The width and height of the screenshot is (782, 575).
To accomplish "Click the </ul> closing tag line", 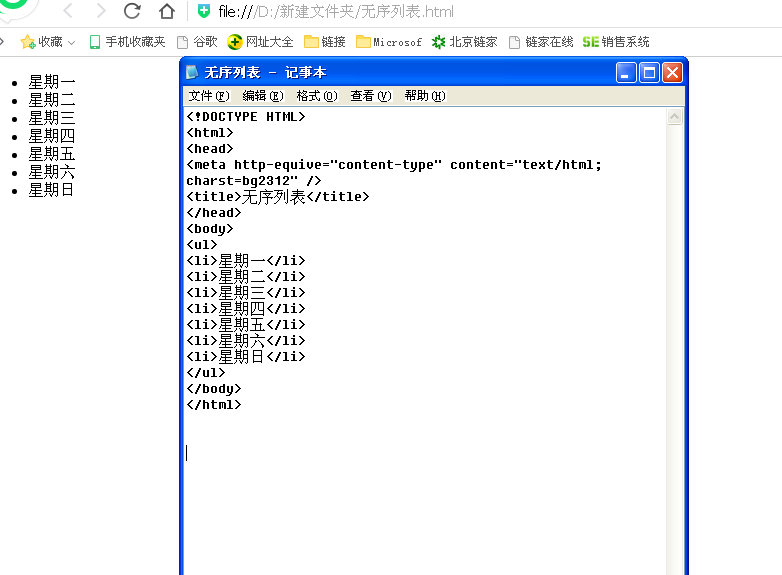I will pyautogui.click(x=206, y=373).
